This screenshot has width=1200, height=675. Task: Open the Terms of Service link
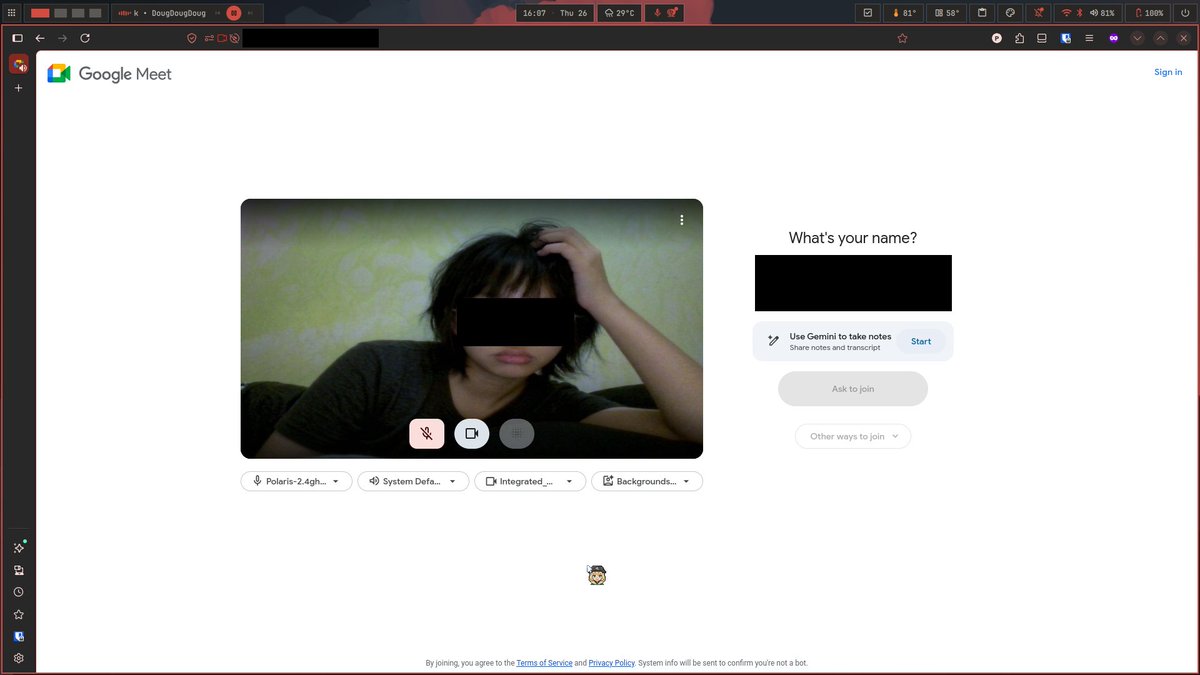[x=544, y=663]
